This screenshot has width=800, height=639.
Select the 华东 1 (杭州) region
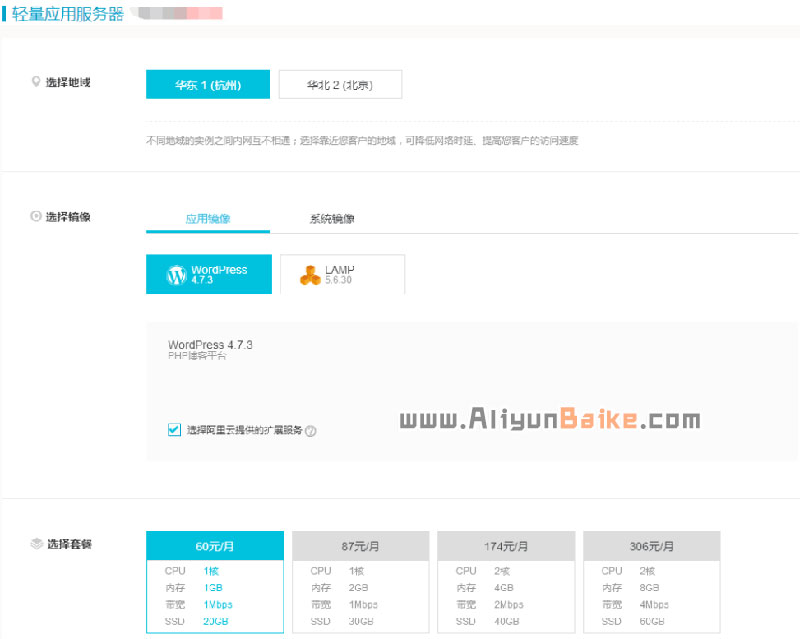tap(208, 85)
